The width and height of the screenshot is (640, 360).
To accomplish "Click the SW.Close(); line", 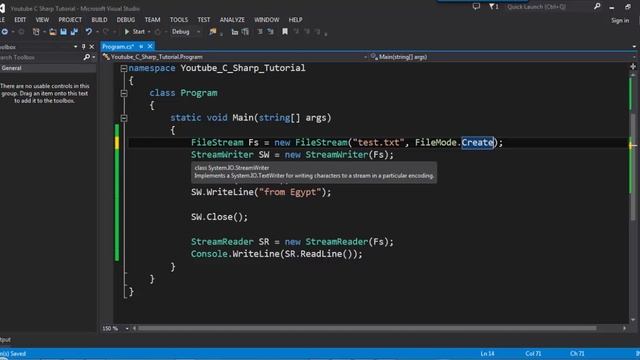I will pos(219,217).
